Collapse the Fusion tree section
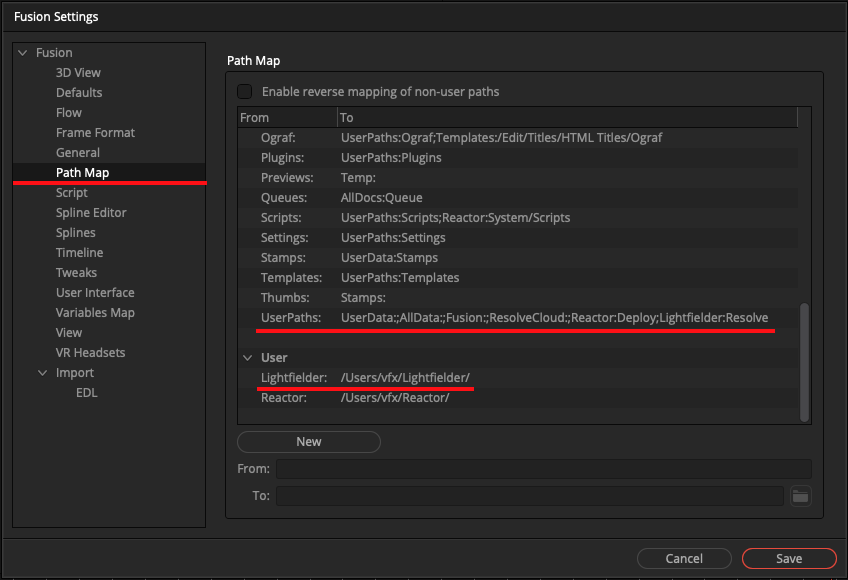 (23, 52)
